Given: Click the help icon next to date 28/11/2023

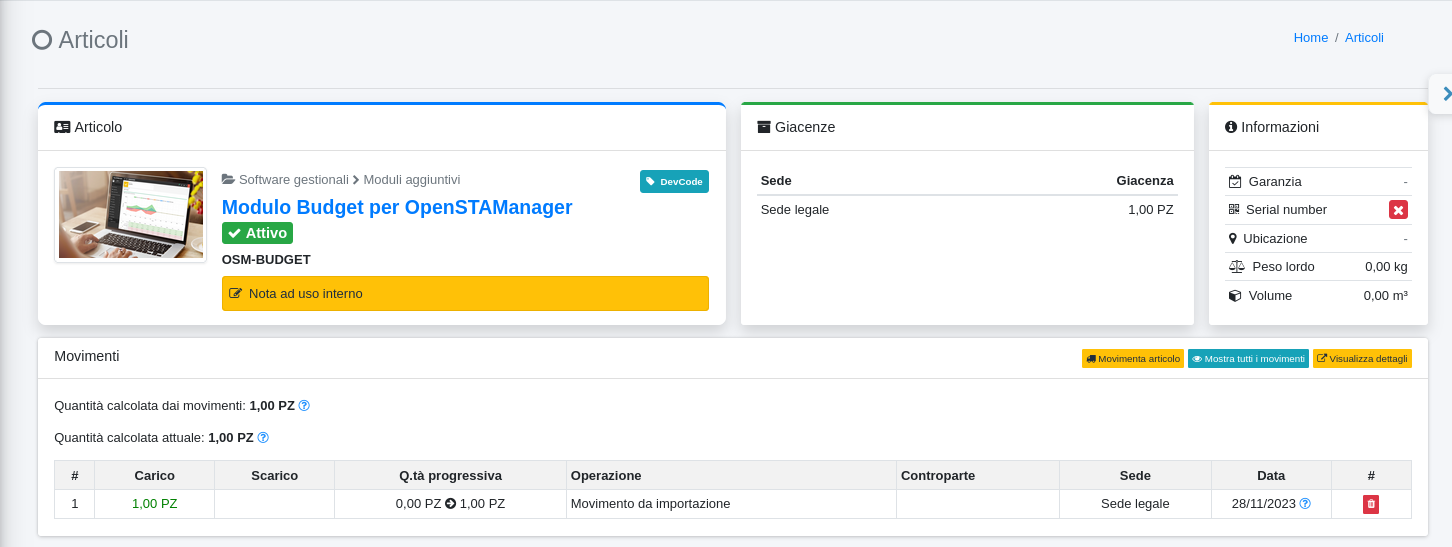Looking at the screenshot, I should tap(1305, 504).
